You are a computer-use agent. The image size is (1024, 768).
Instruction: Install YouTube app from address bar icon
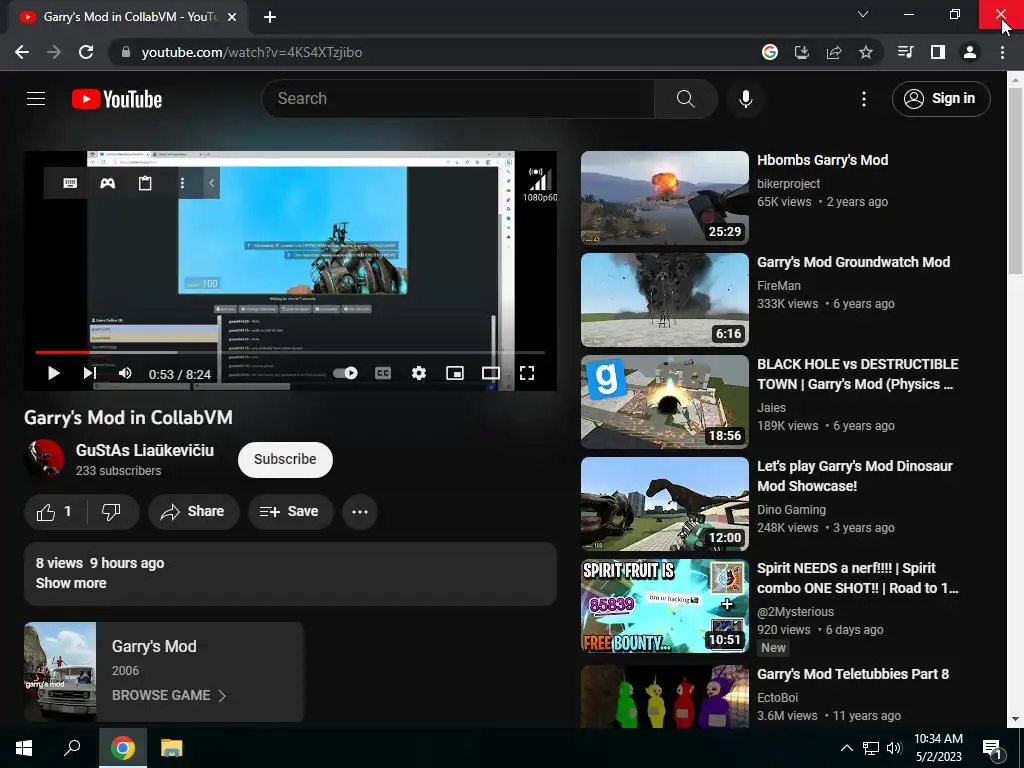tap(802, 52)
